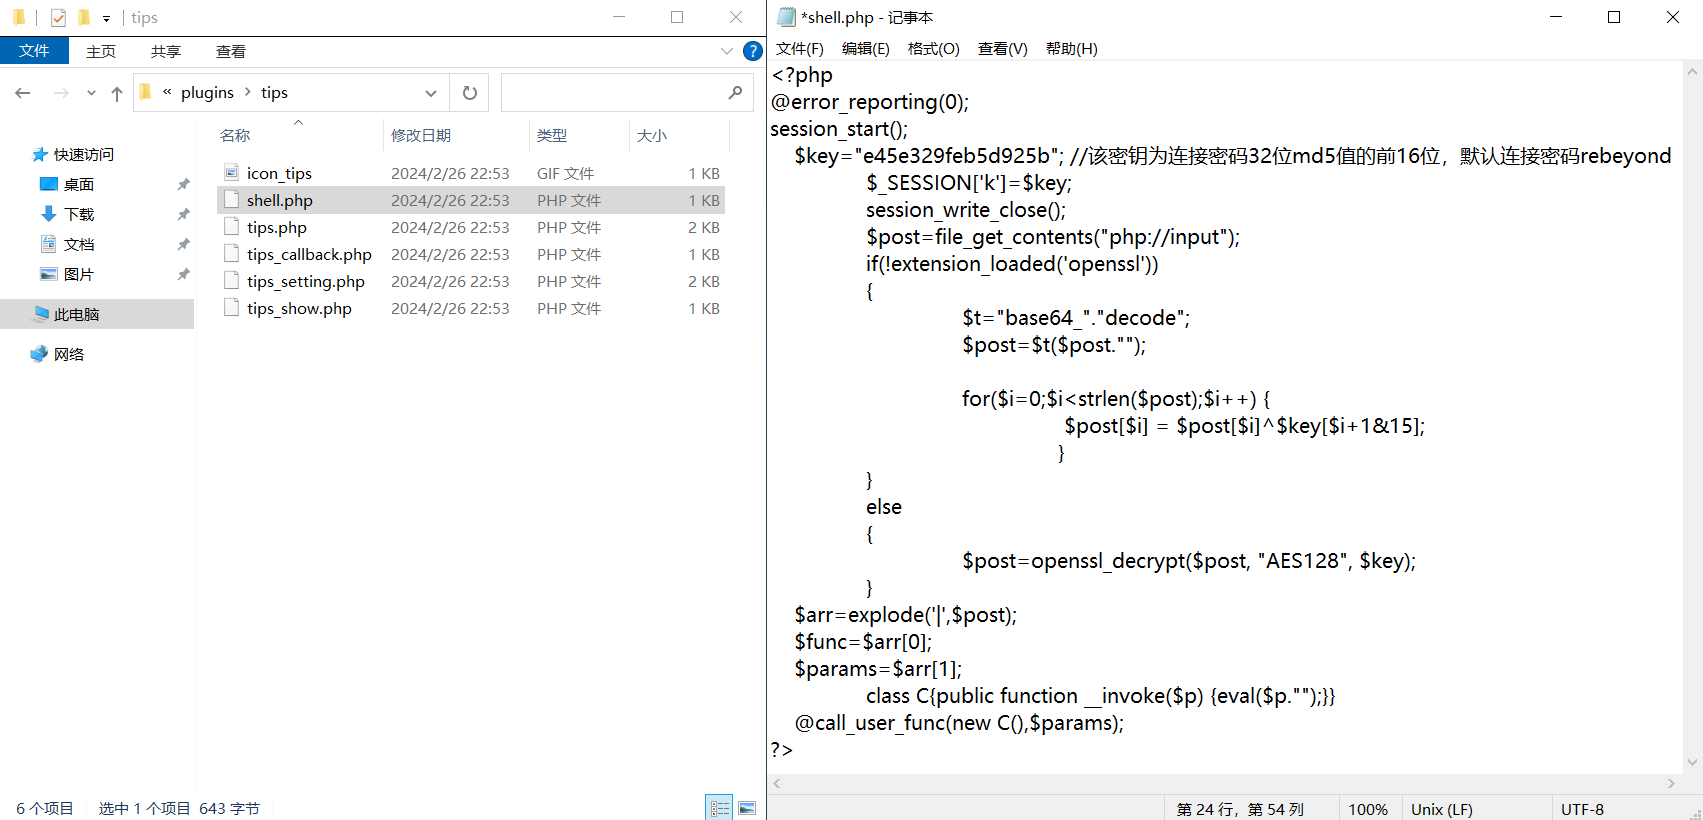Expand the Explorer ribbon chevron
The height and width of the screenshot is (820, 1703).
point(726,51)
